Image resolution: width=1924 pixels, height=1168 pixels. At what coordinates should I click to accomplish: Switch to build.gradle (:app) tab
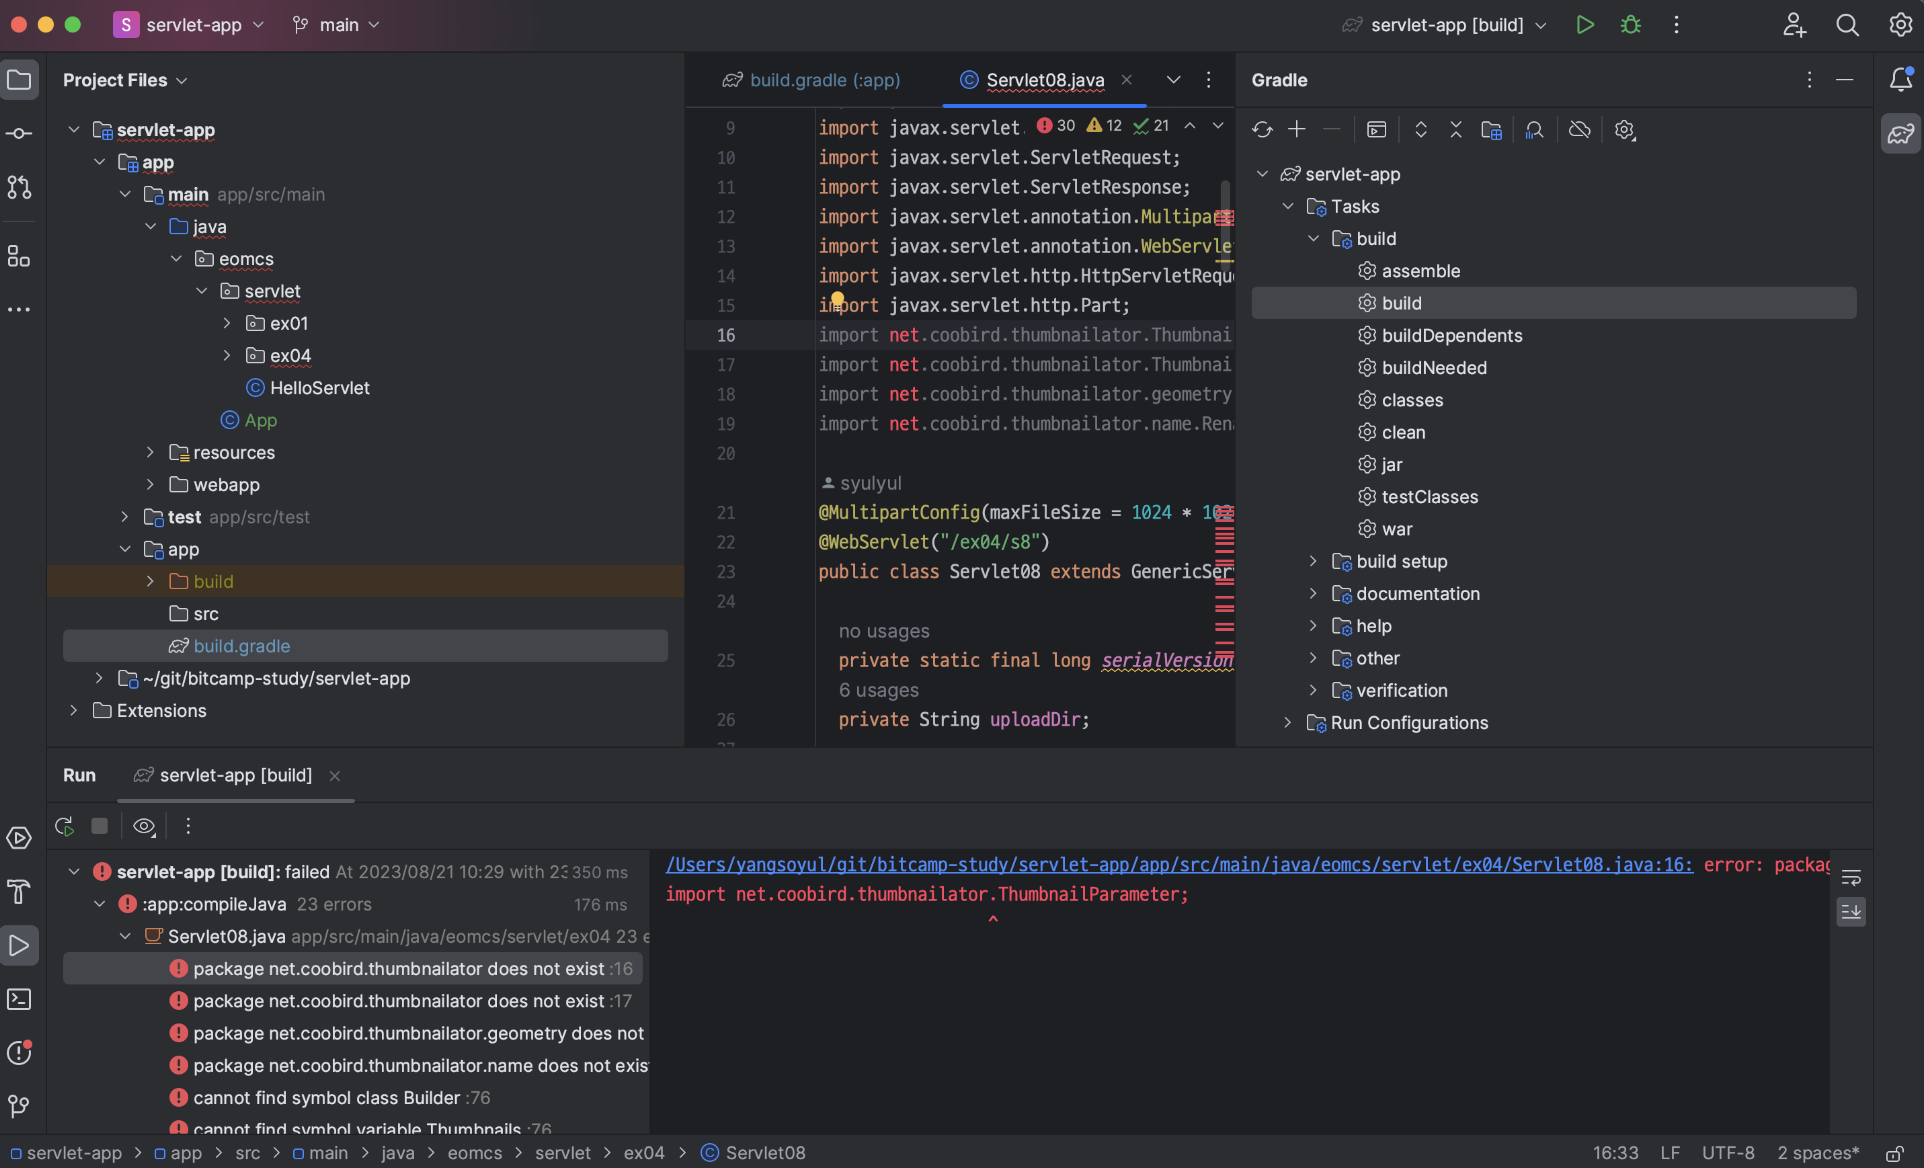pyautogui.click(x=812, y=80)
